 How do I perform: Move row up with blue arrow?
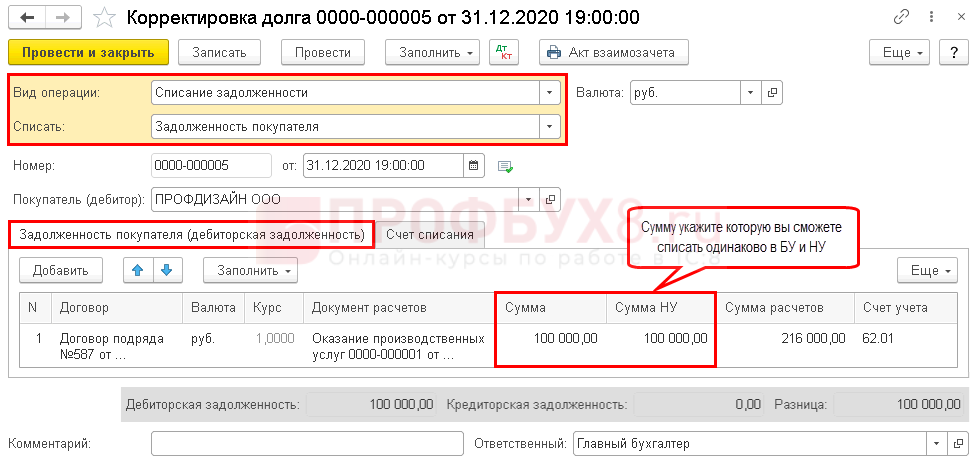(x=138, y=270)
